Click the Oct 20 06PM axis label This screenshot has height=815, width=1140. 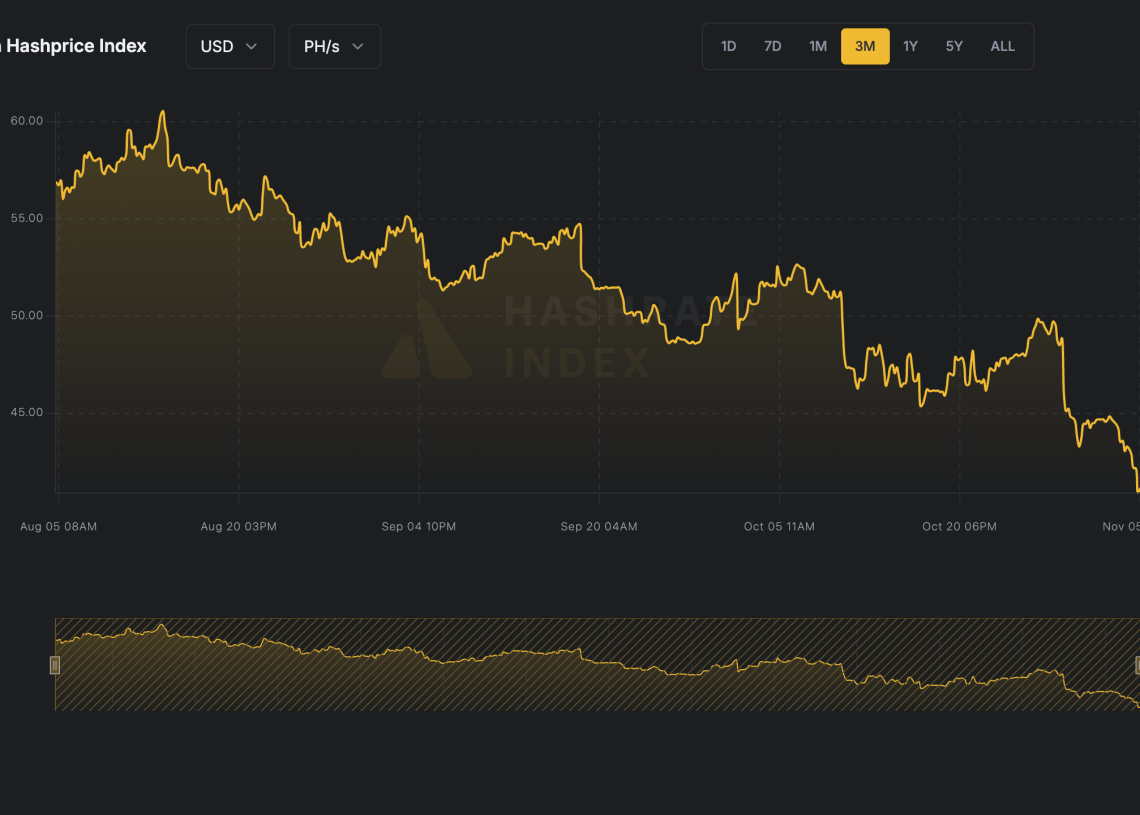[x=959, y=526]
